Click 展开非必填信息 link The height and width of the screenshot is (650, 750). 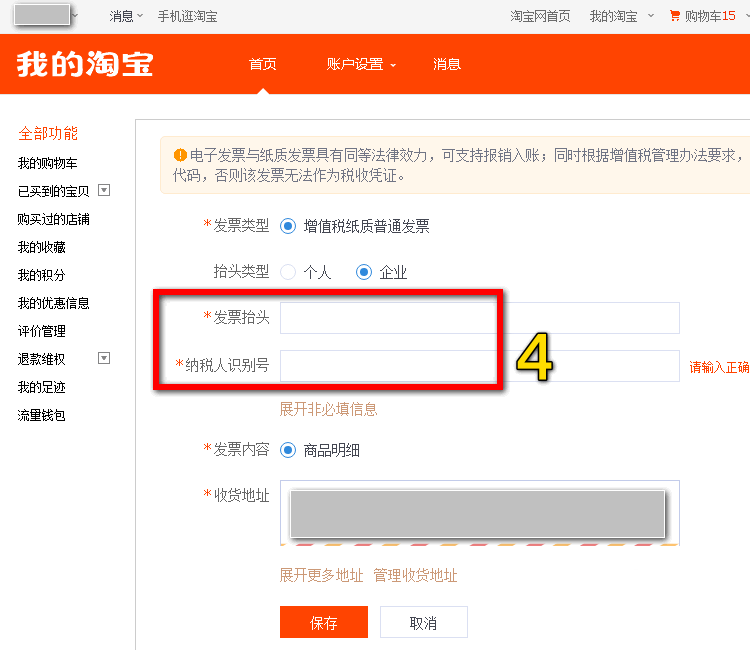(329, 409)
